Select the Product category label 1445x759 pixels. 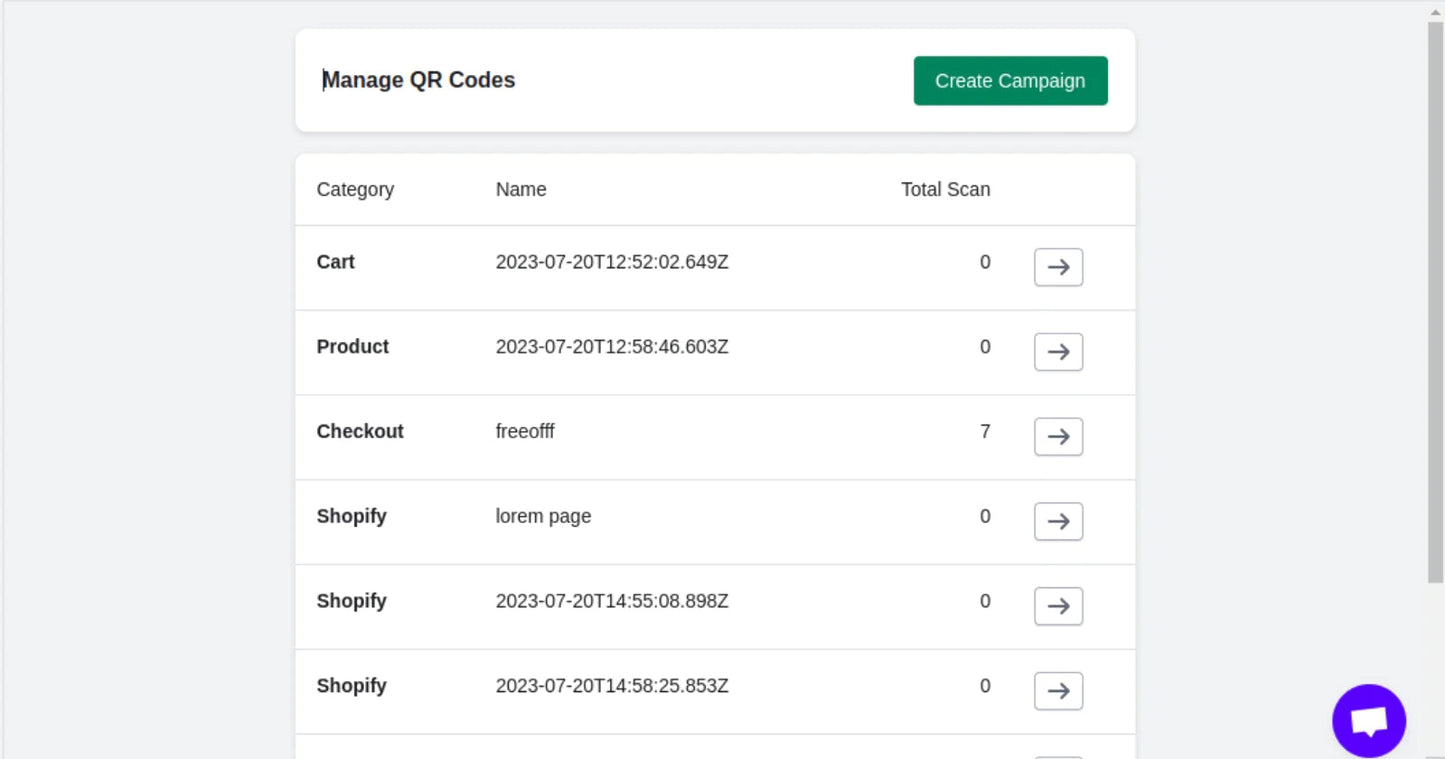click(352, 347)
